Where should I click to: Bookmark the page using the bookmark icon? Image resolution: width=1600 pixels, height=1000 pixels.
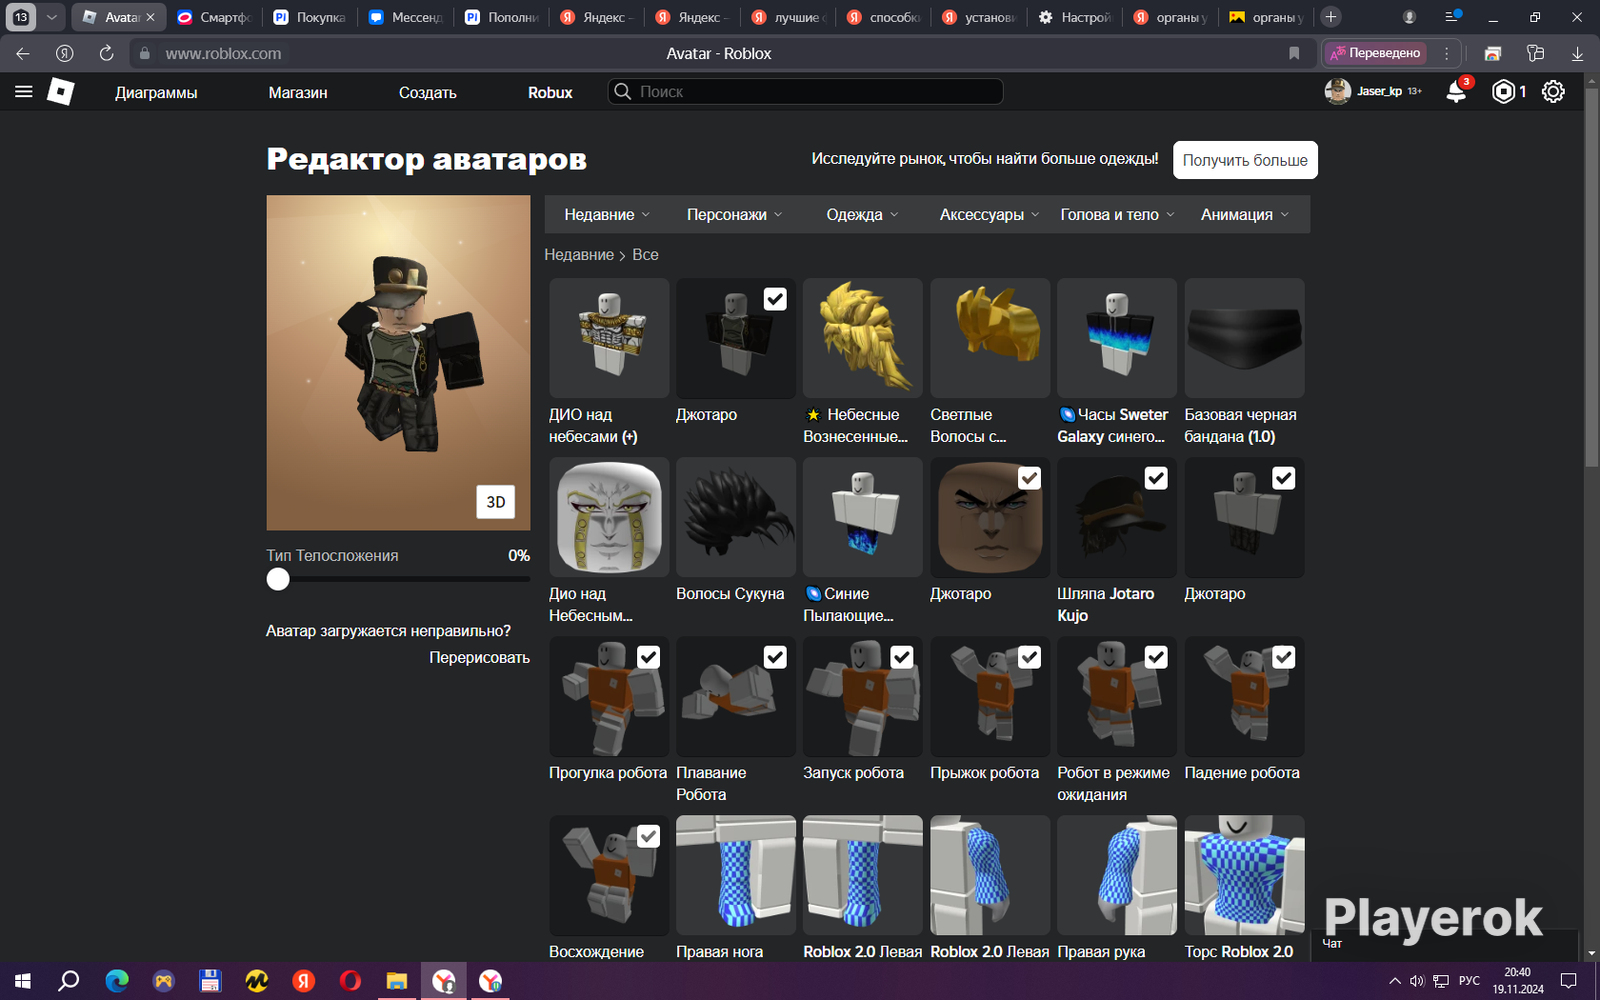(x=1294, y=54)
